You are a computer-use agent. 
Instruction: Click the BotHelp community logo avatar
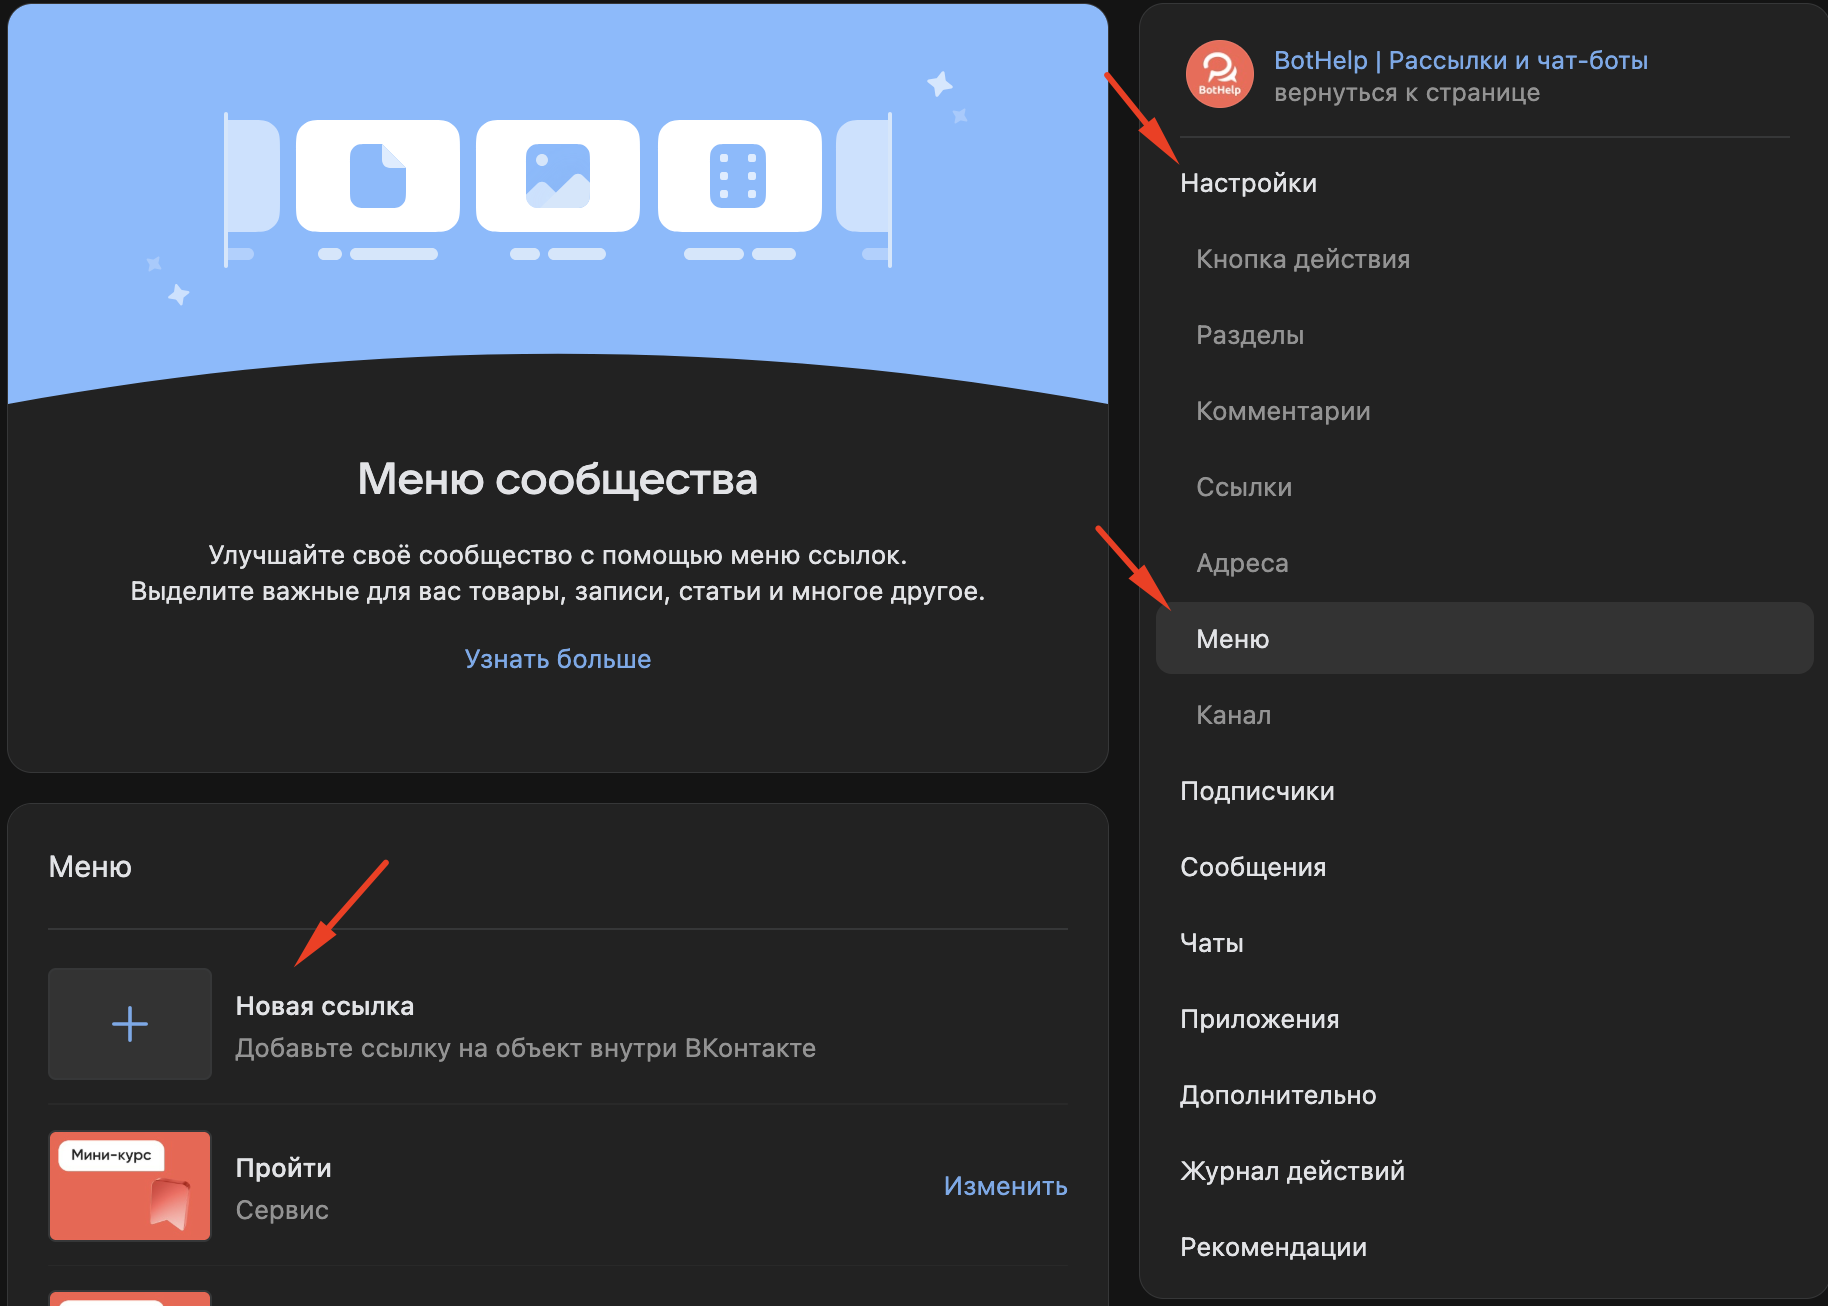tap(1219, 75)
